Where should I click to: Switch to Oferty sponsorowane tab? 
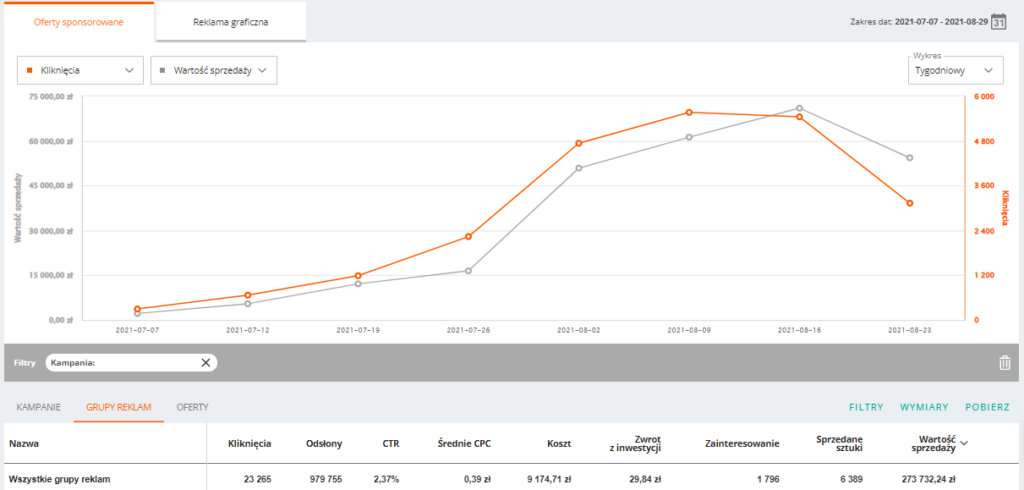coord(79,22)
